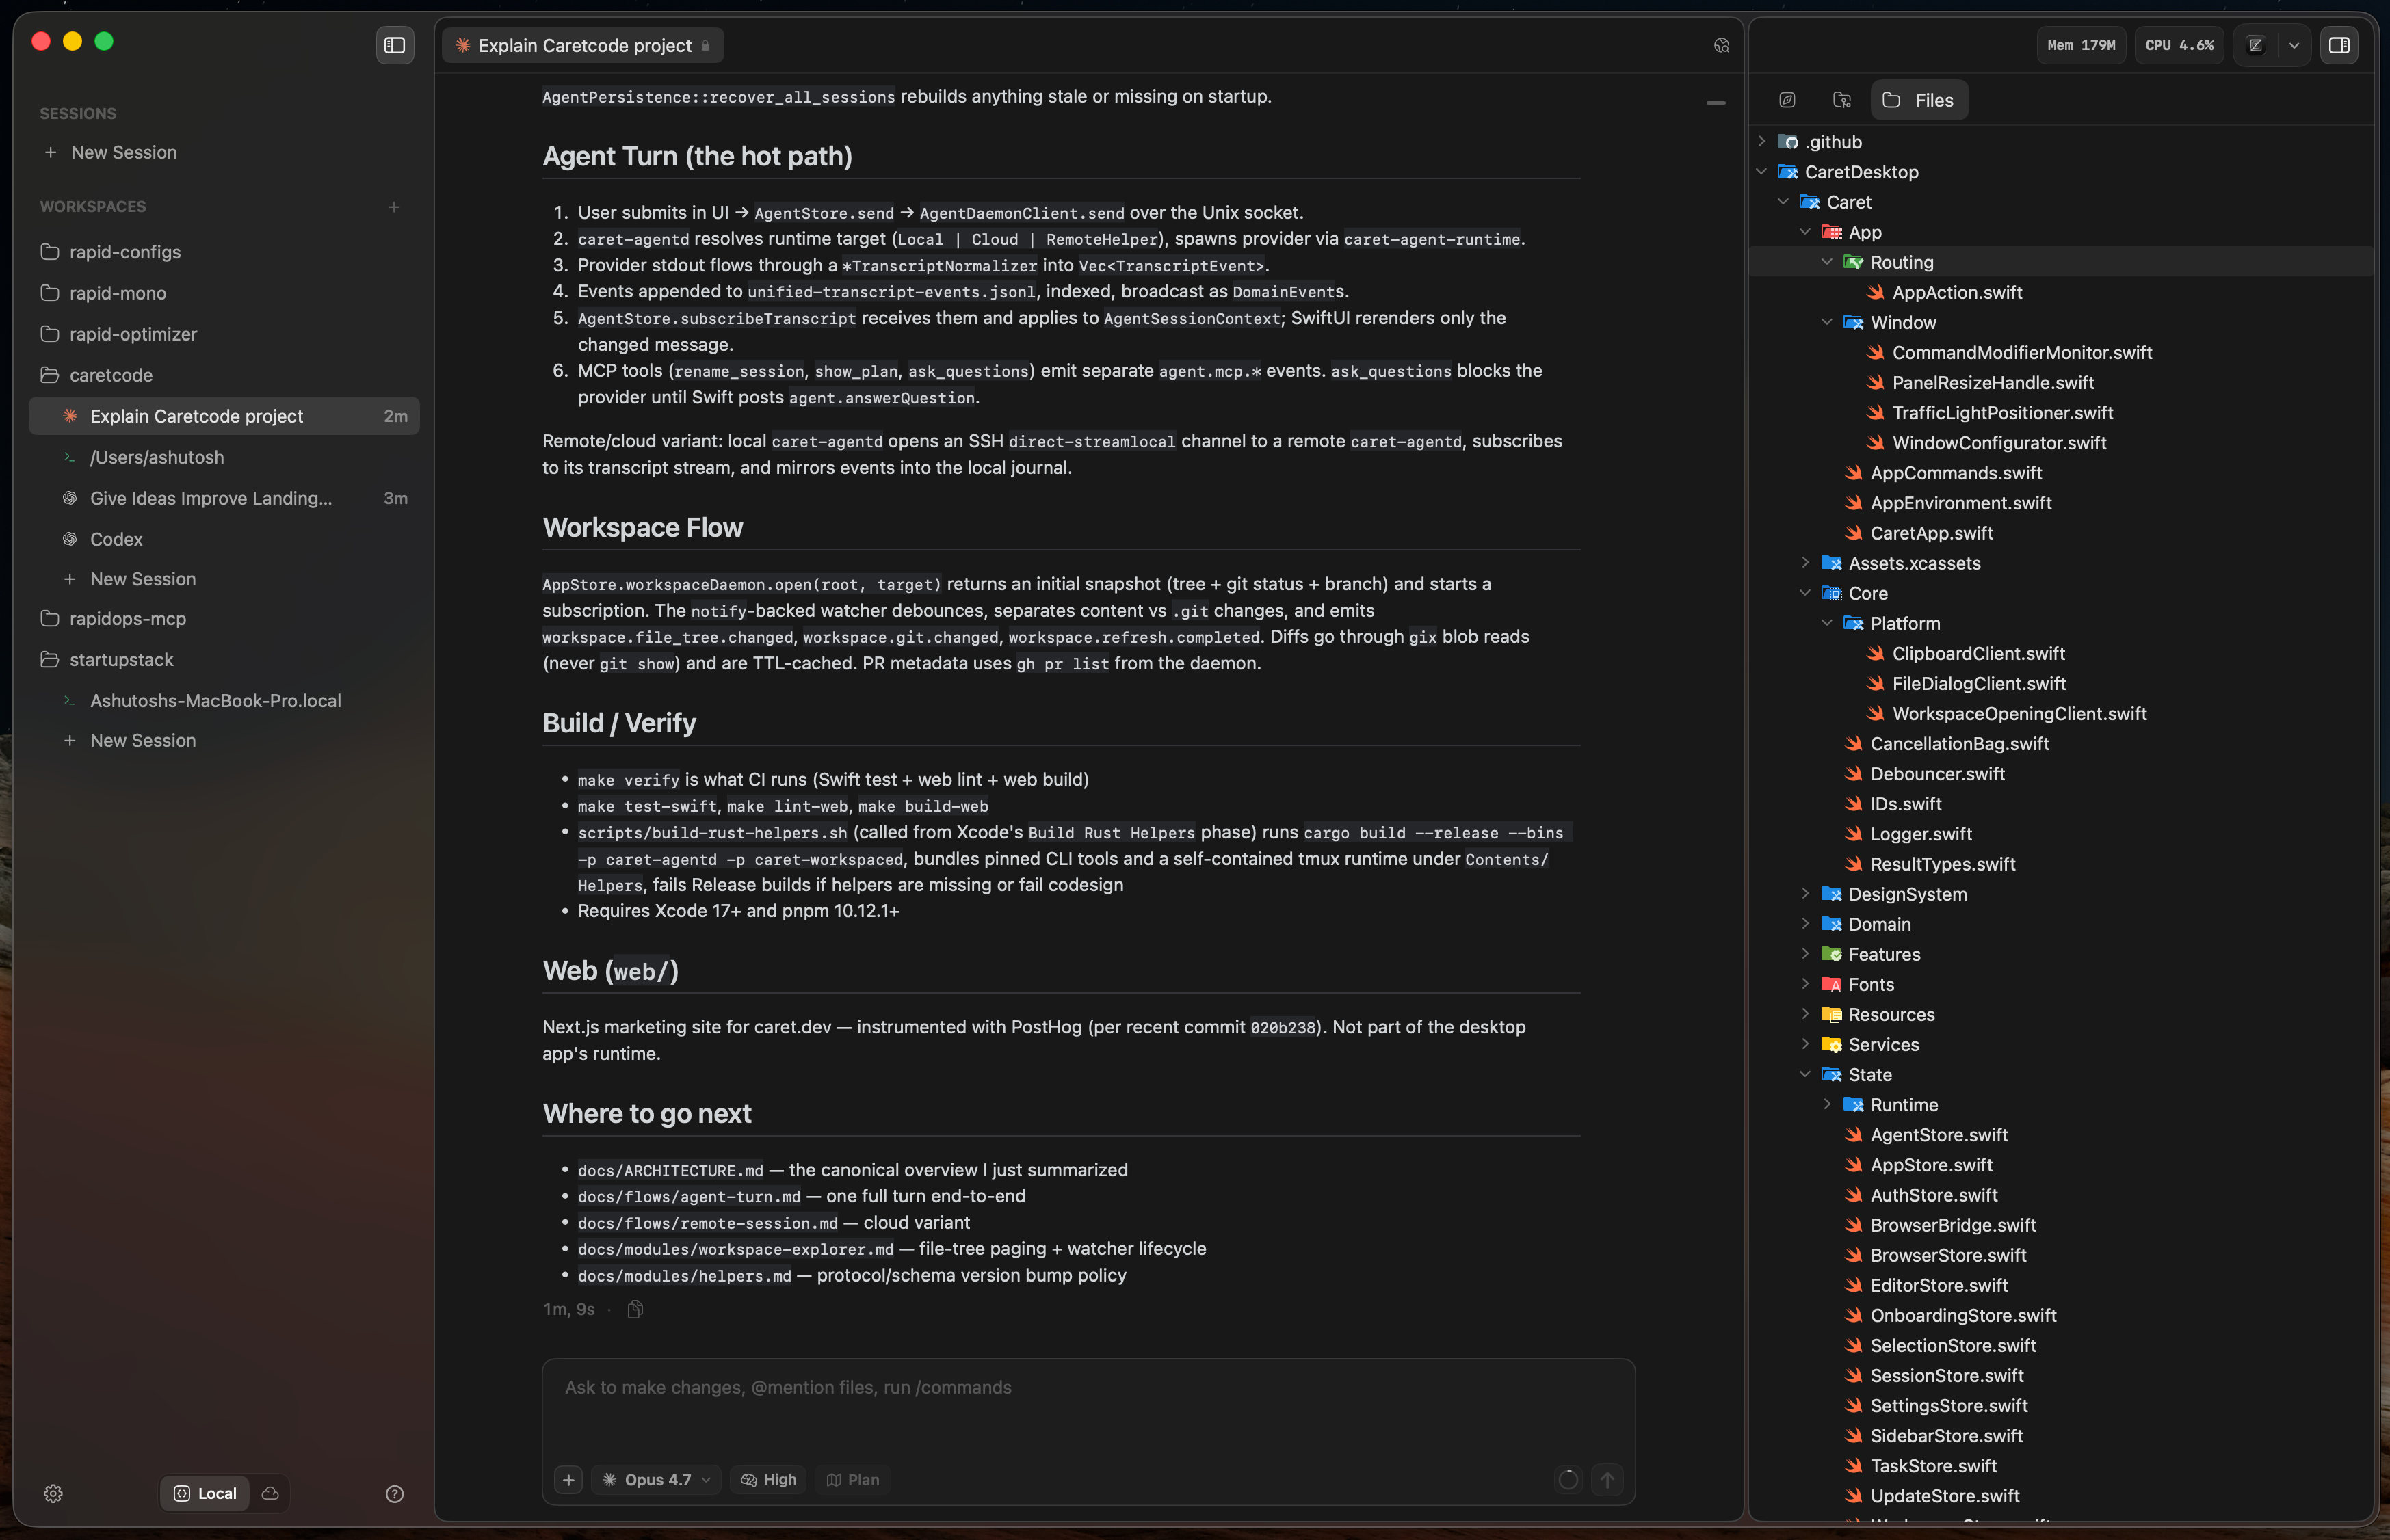Collapse the caretcode workspace folder
This screenshot has width=2390, height=1540.
[111, 375]
